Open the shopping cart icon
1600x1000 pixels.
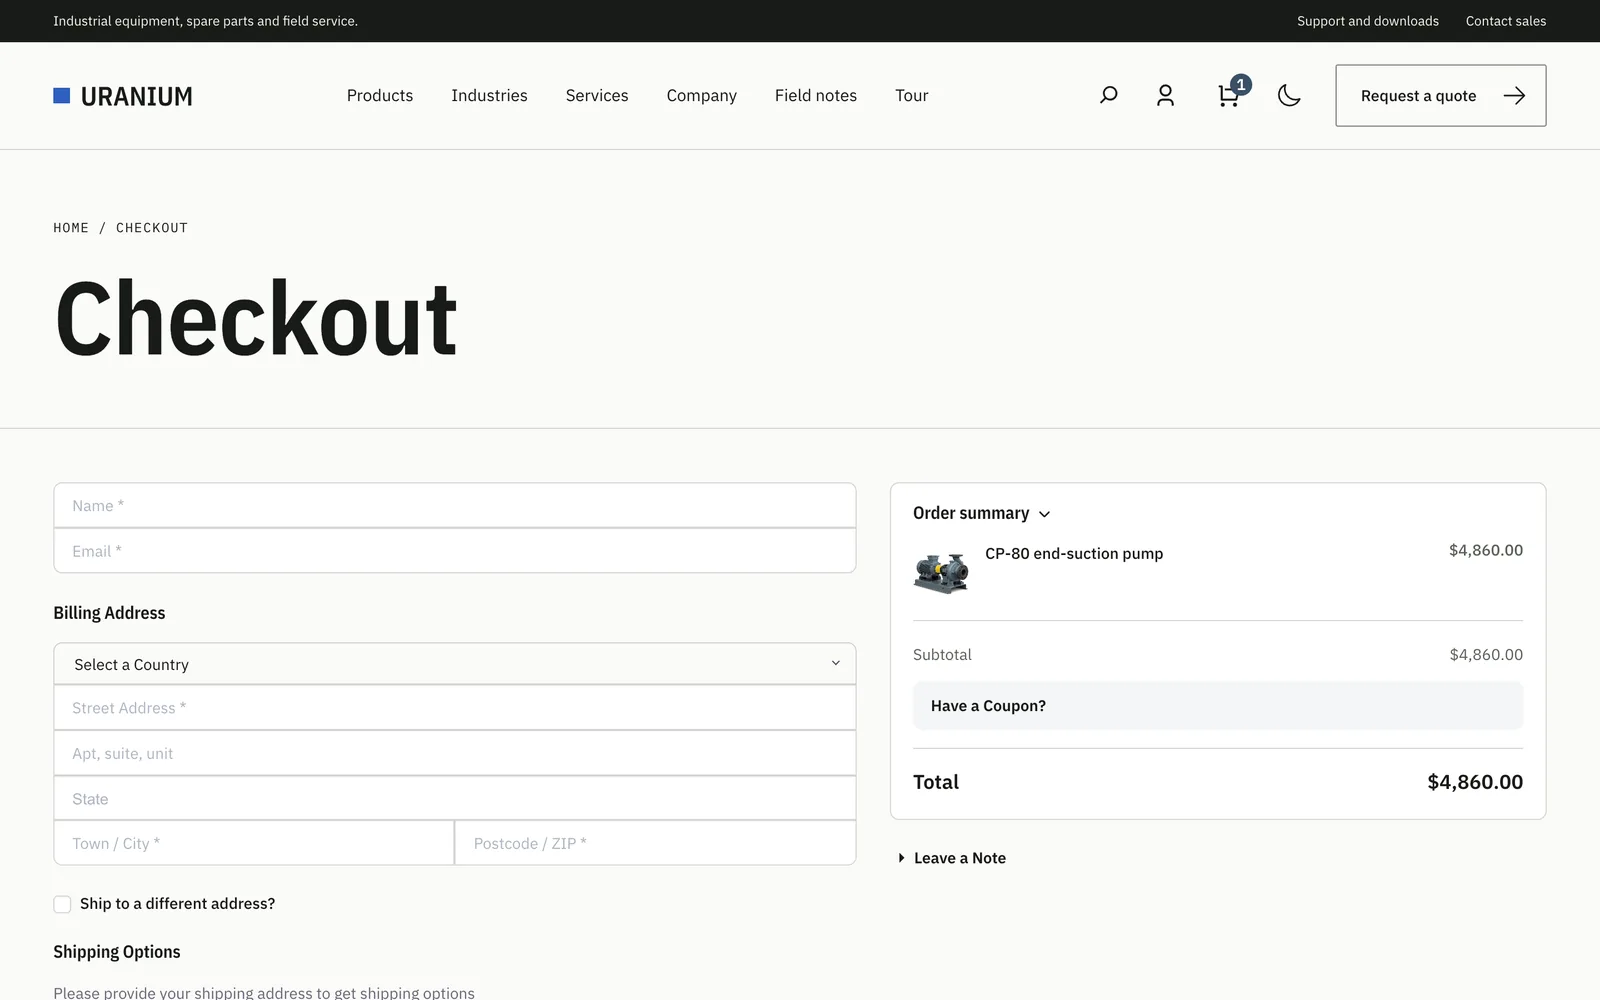[1230, 95]
